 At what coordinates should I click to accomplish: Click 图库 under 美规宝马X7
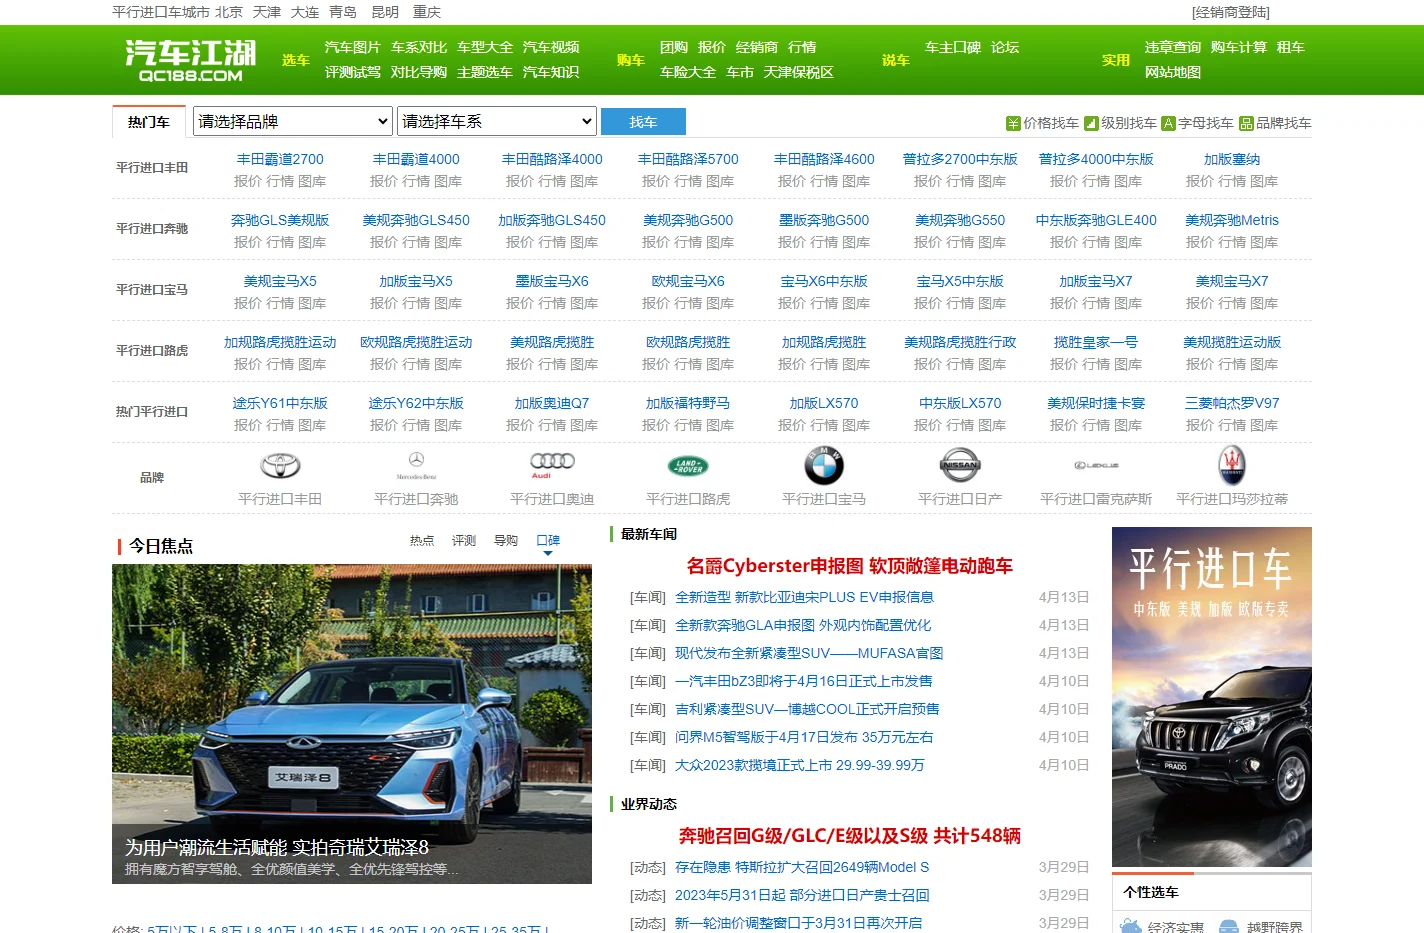pos(1264,303)
